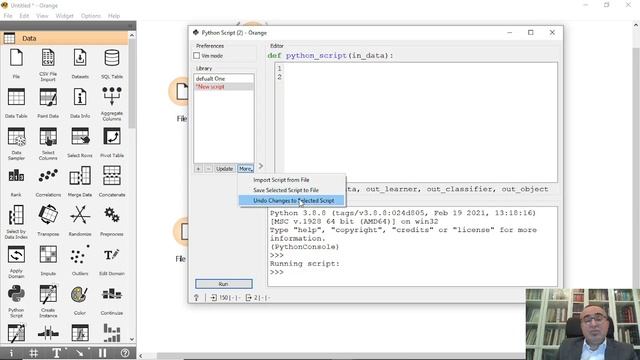Open the Widget menu

[x=64, y=16]
